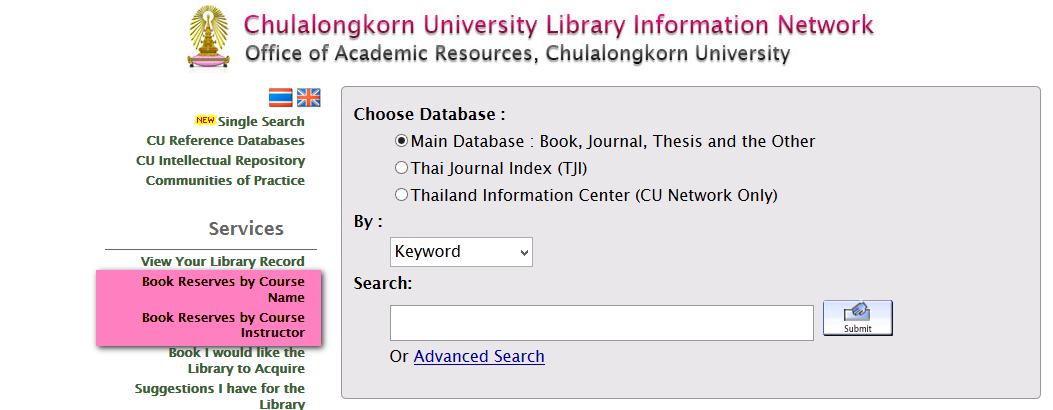Switch language using the Thai flag icon
Screen dimensions: 1053x410
tap(281, 98)
